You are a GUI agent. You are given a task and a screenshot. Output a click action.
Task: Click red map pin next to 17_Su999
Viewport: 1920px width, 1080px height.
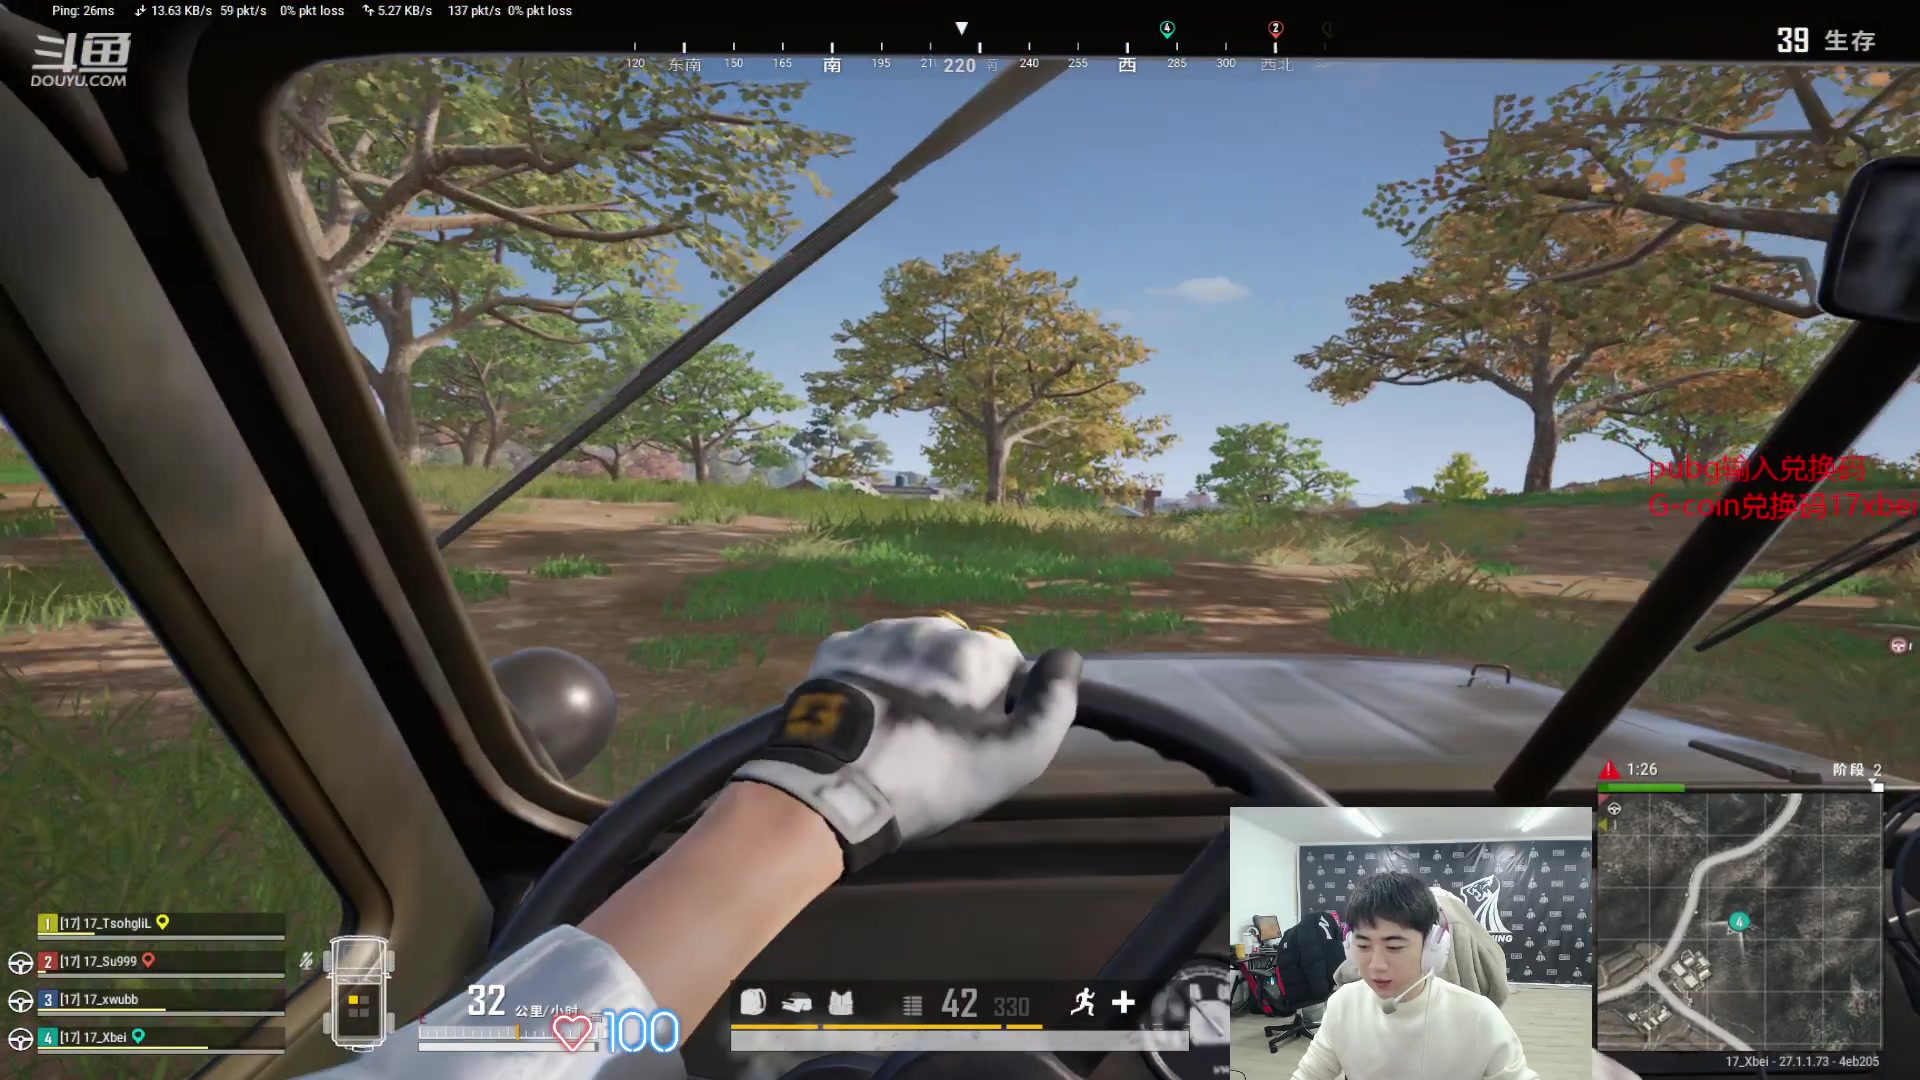[x=148, y=960]
